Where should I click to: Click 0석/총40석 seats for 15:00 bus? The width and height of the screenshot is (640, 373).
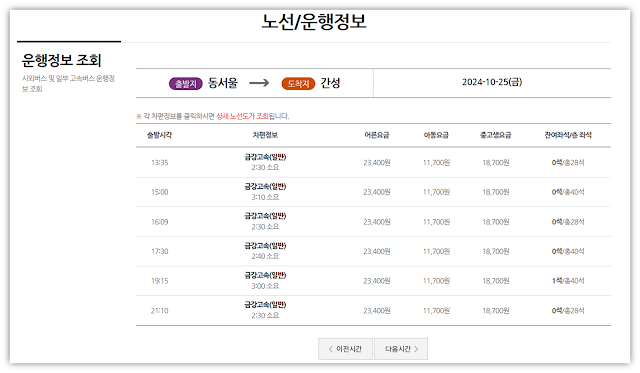[x=568, y=192]
